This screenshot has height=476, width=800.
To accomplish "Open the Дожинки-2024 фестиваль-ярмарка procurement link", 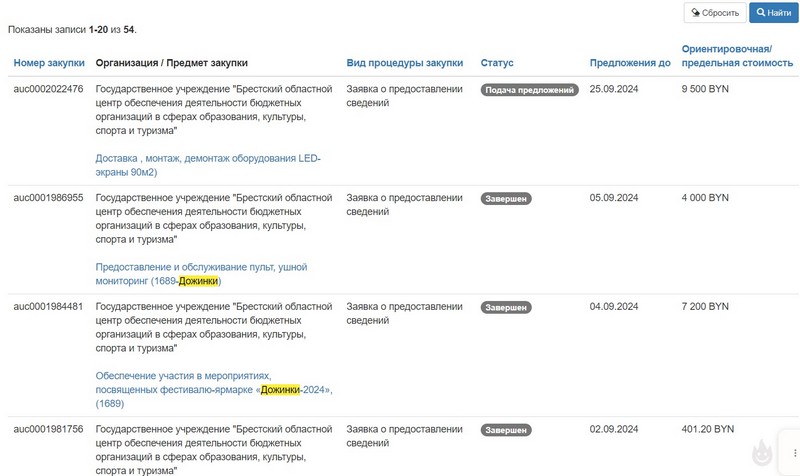I will pos(212,389).
